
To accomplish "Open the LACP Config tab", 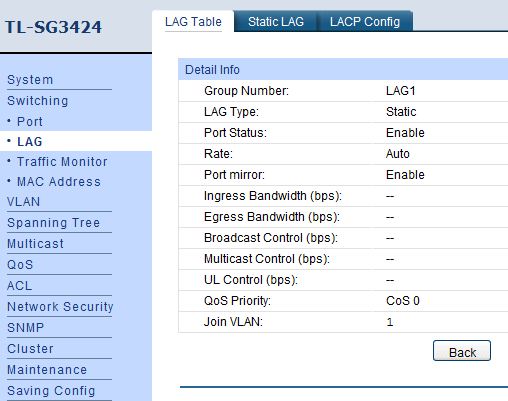I will (x=365, y=22).
